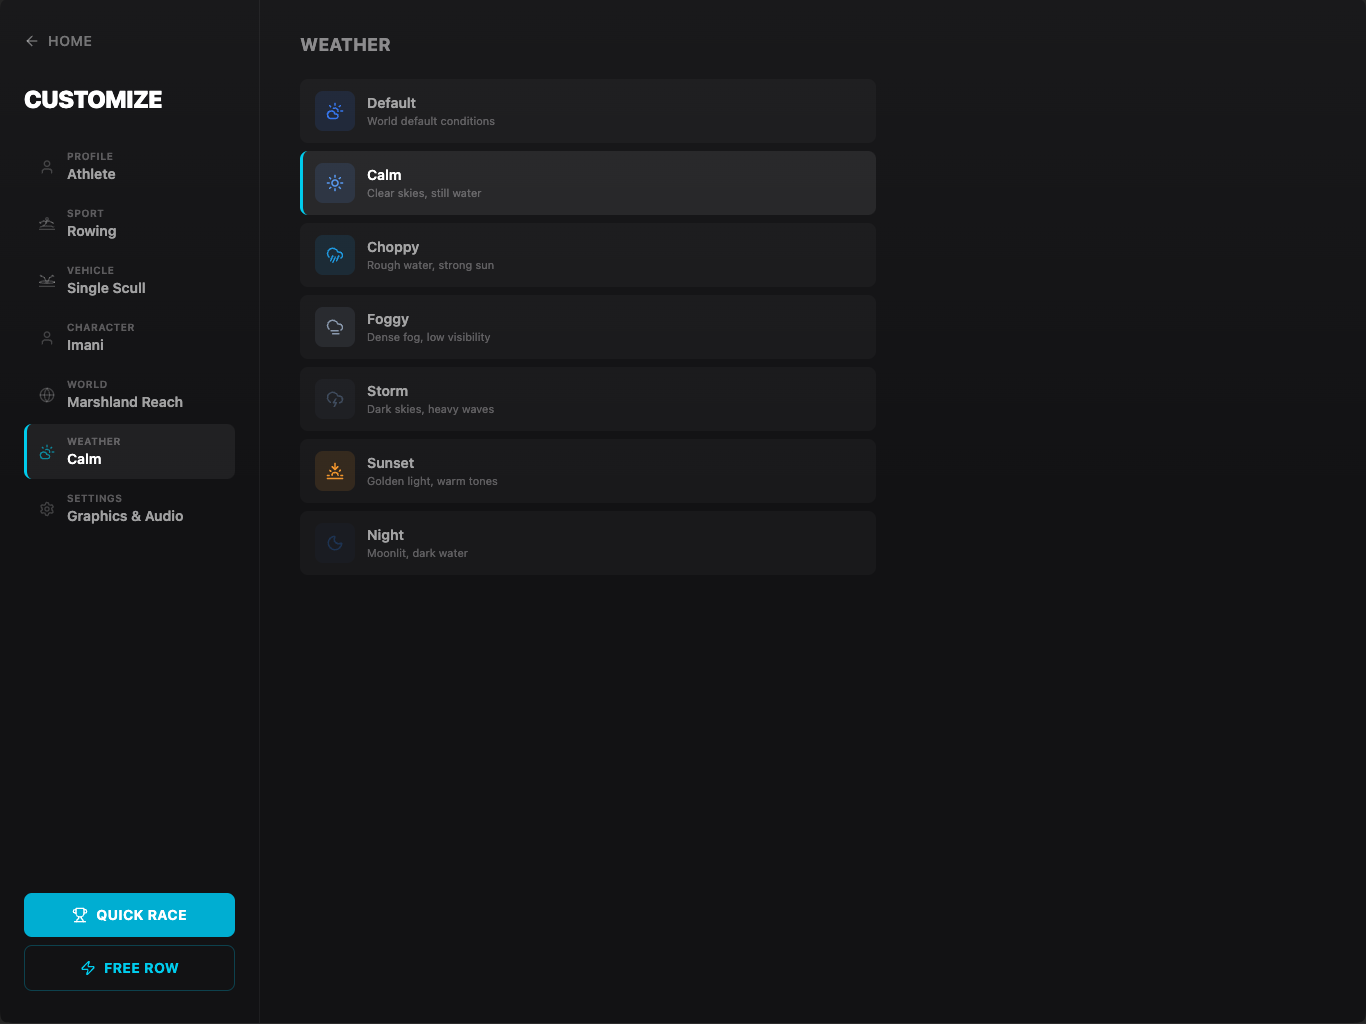Choose Foggy weather option
The width and height of the screenshot is (1366, 1024).
588,327
